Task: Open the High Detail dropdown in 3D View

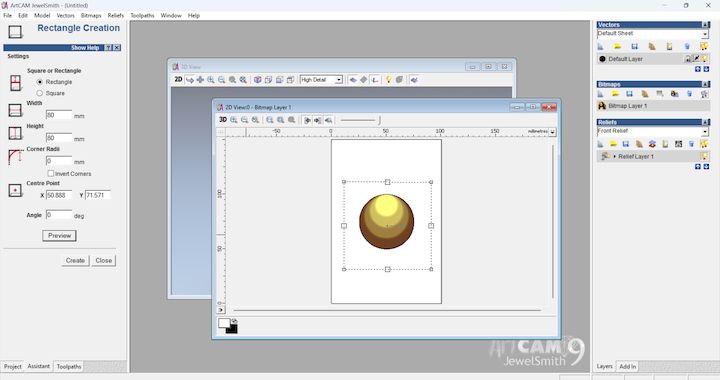Action: [x=338, y=80]
